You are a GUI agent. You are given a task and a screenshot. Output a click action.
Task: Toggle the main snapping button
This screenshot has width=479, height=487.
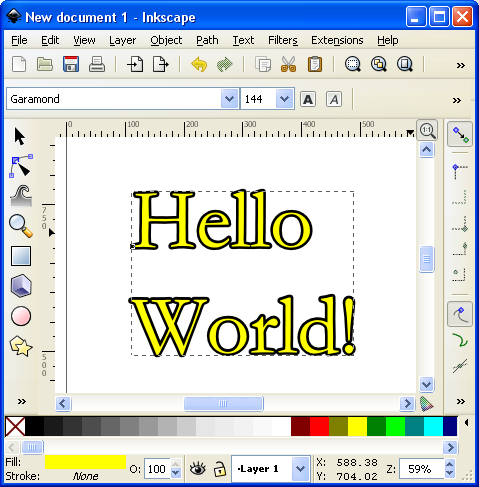[x=460, y=134]
